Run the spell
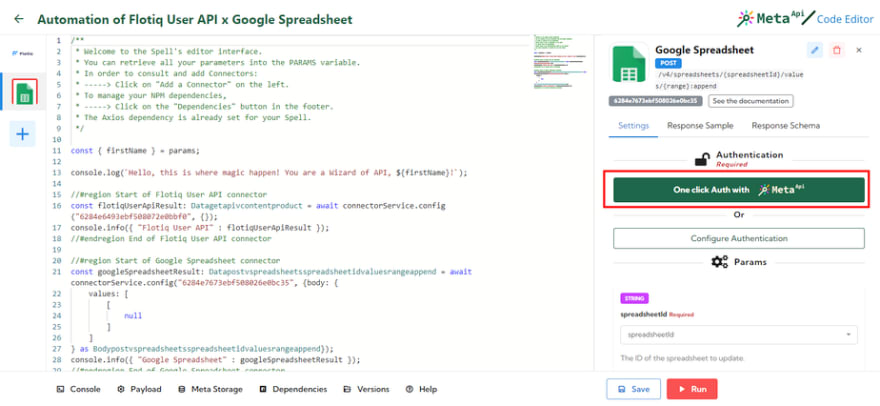Image resolution: width=880 pixels, height=406 pixels. click(692, 389)
